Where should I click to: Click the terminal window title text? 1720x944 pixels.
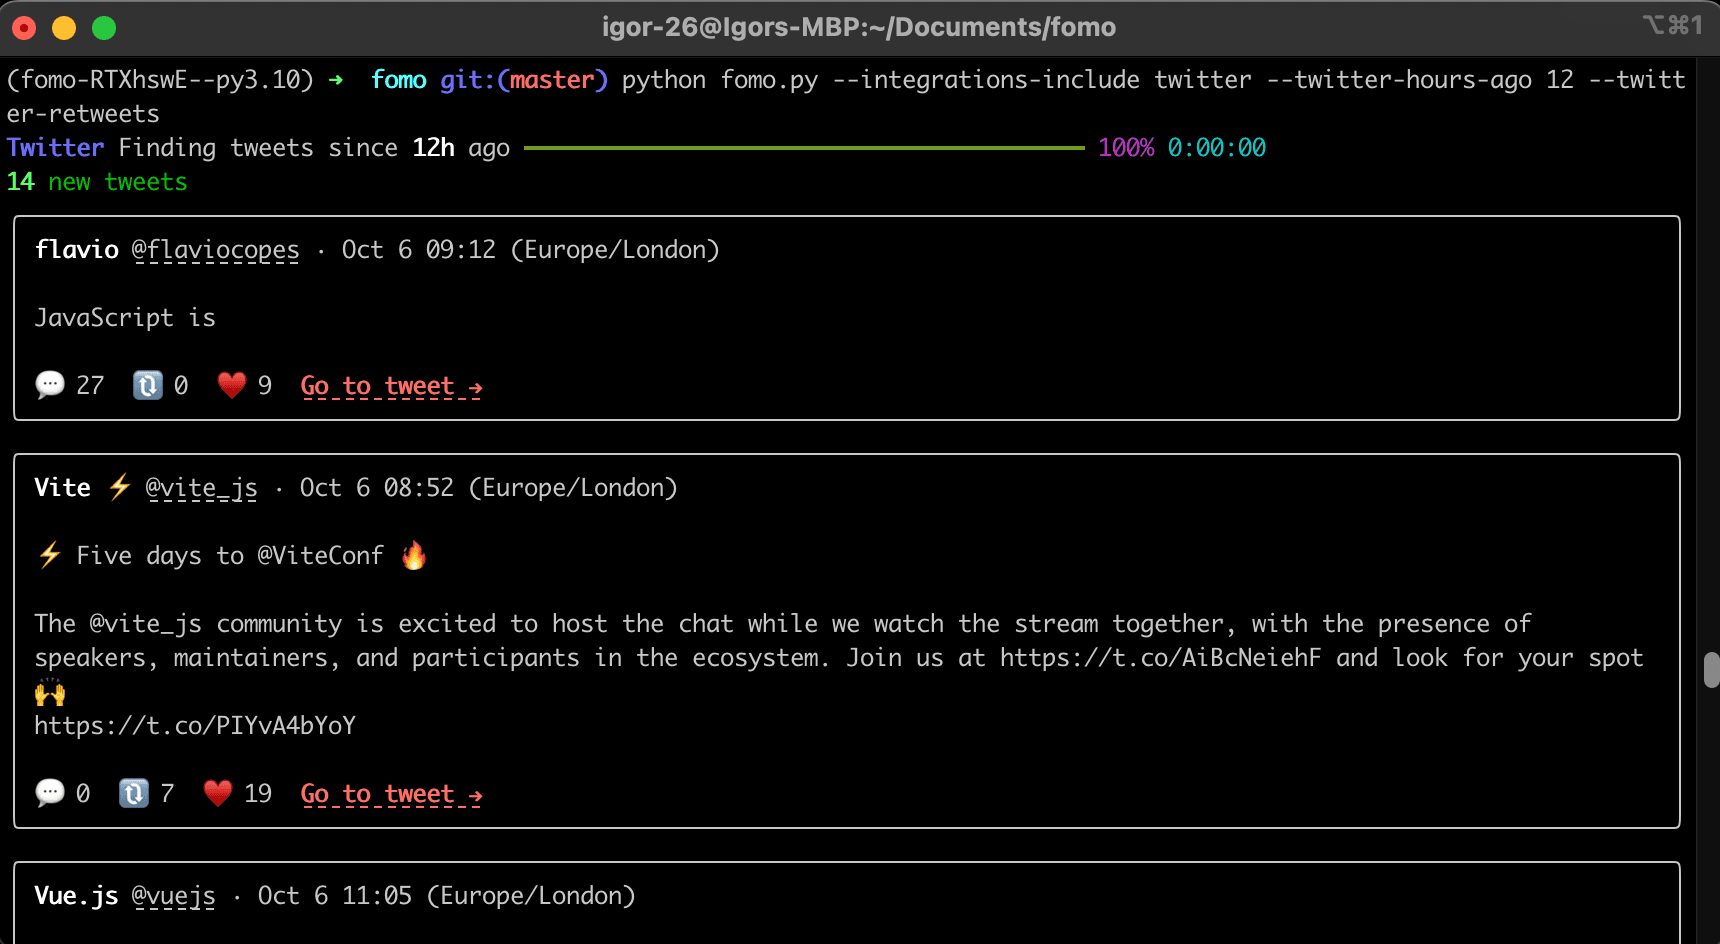tap(859, 27)
